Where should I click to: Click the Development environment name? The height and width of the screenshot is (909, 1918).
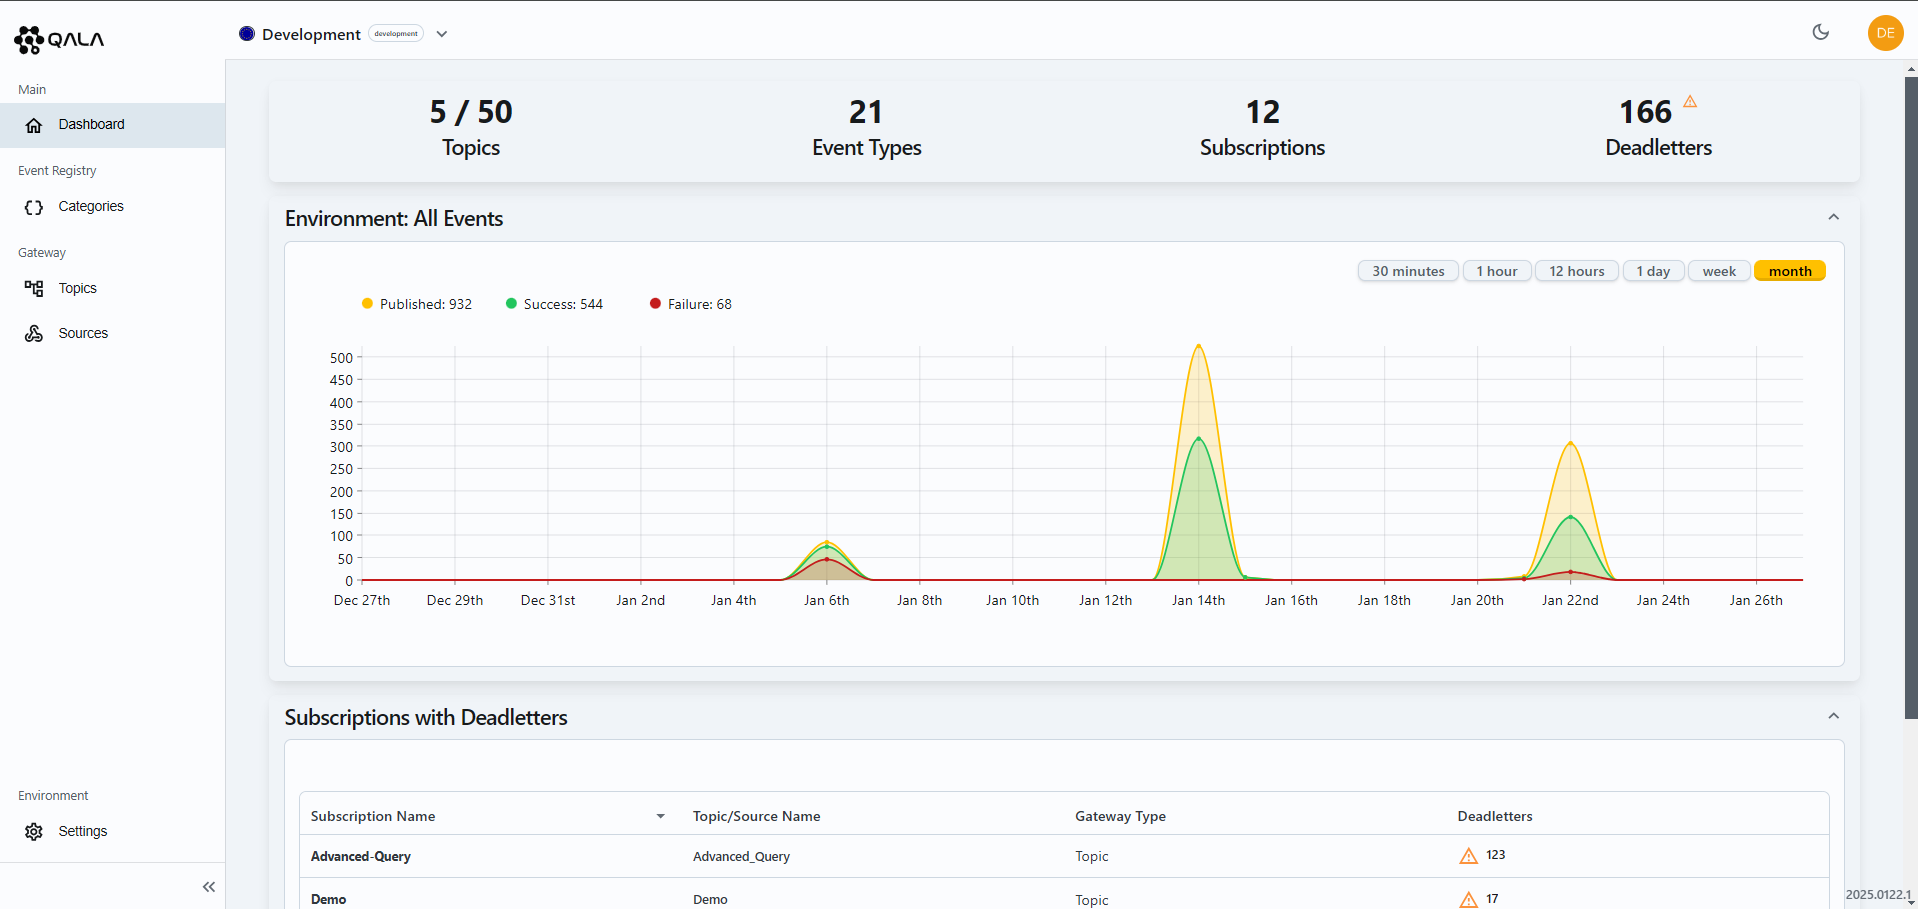point(311,34)
